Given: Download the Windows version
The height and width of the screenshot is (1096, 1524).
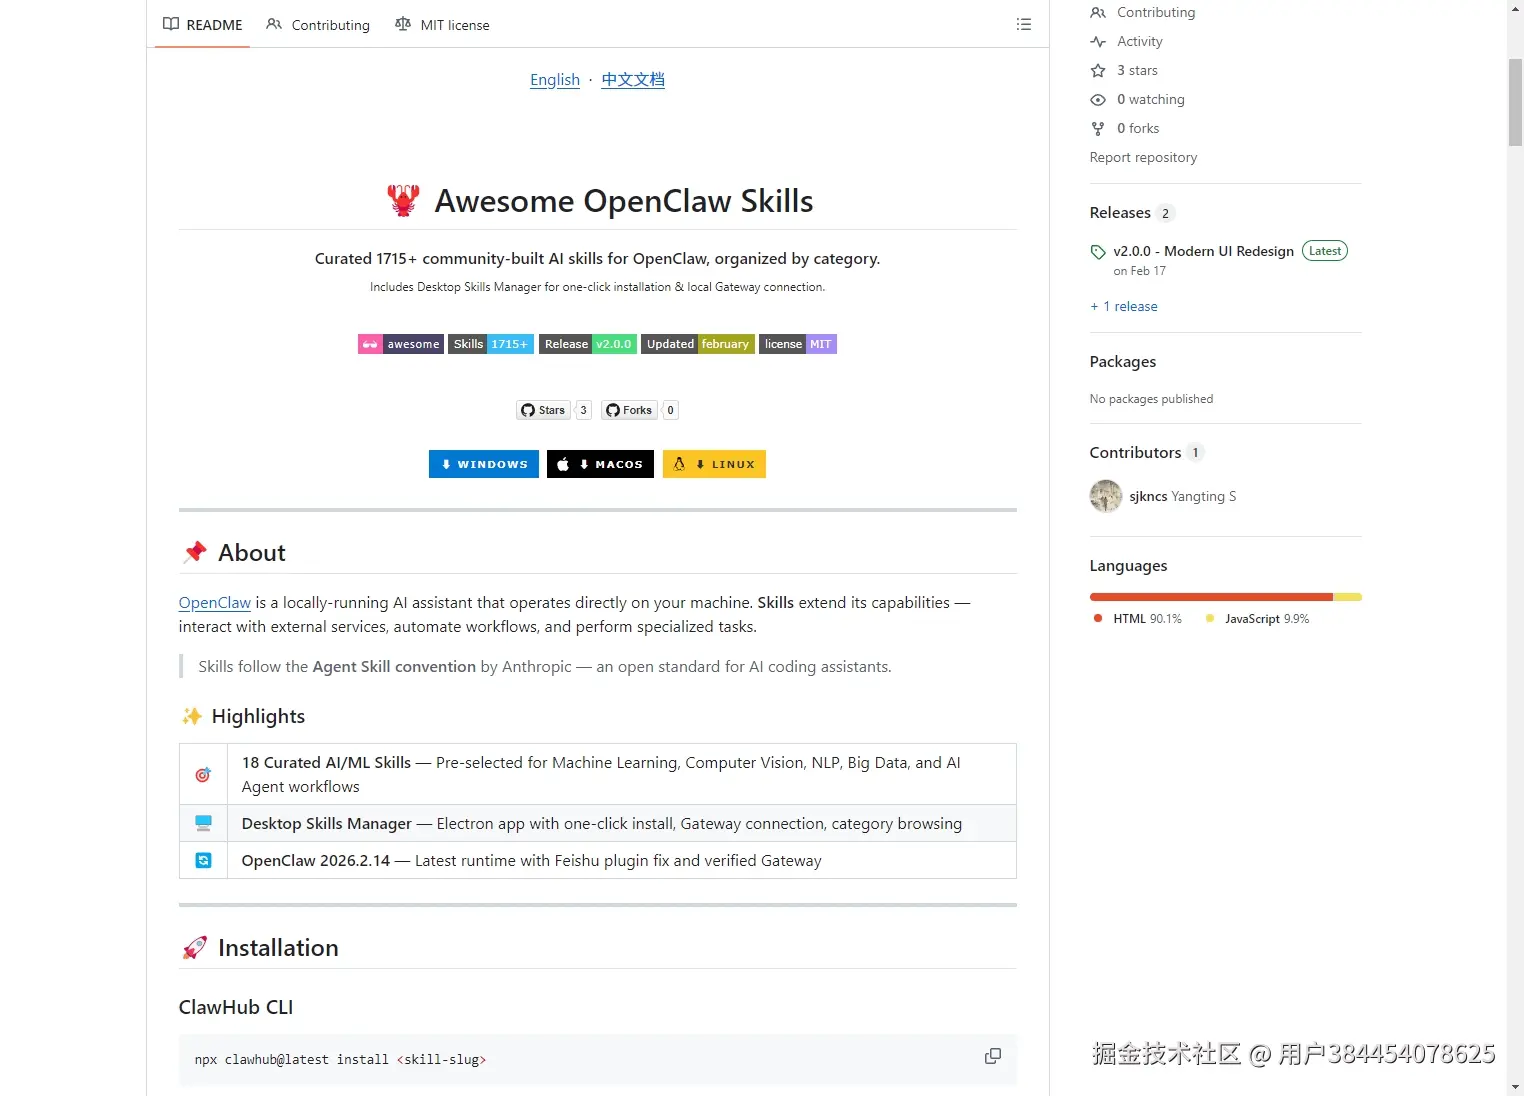Looking at the screenshot, I should pyautogui.click(x=484, y=464).
